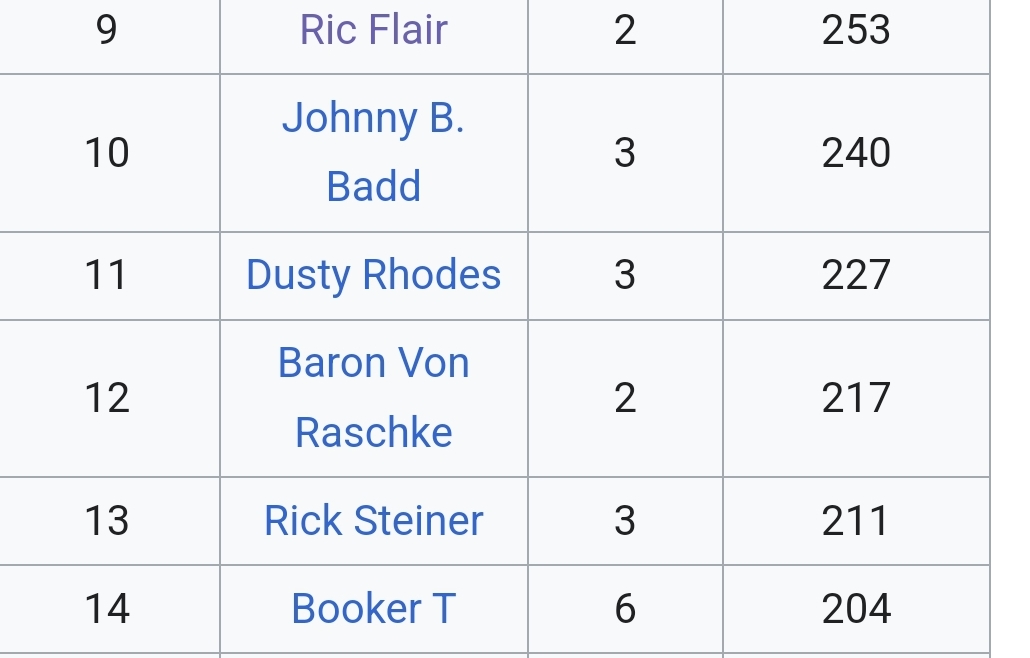Click the 253 days cell

pos(856,30)
